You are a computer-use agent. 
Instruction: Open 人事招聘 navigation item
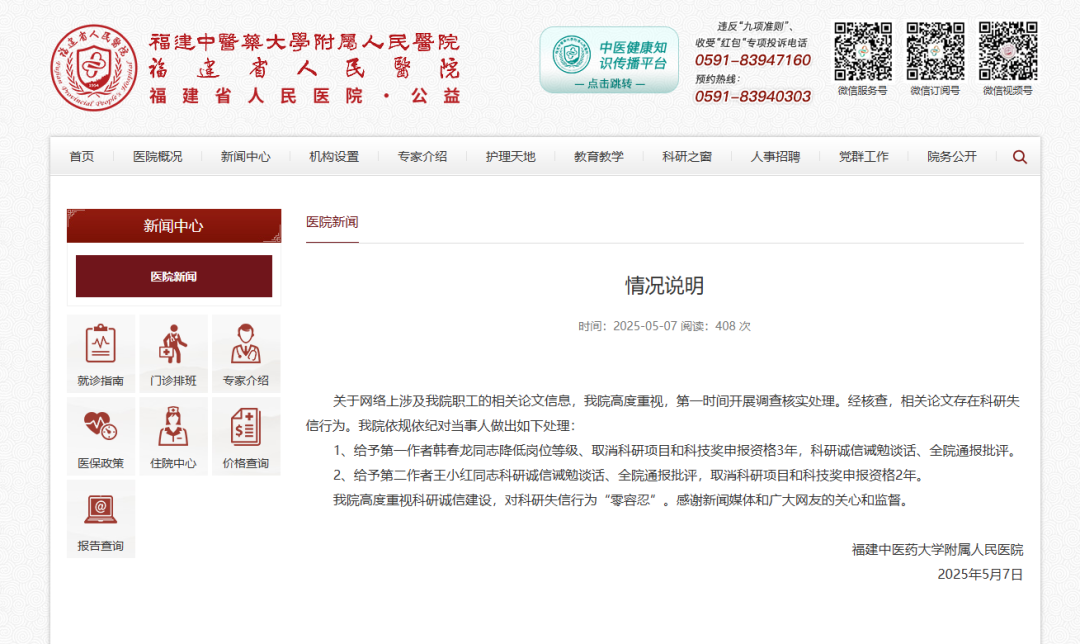(x=775, y=156)
